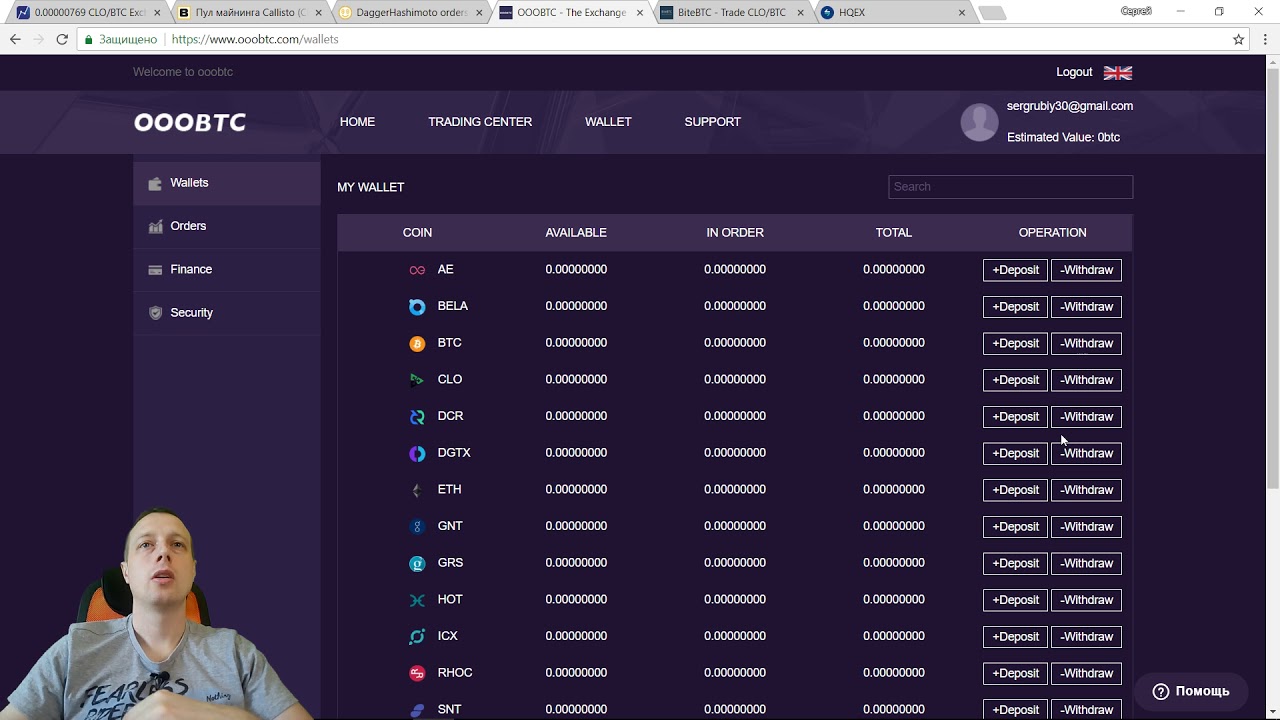This screenshot has height=720, width=1280.
Task: Click the browser back arrow
Action: [x=15, y=39]
